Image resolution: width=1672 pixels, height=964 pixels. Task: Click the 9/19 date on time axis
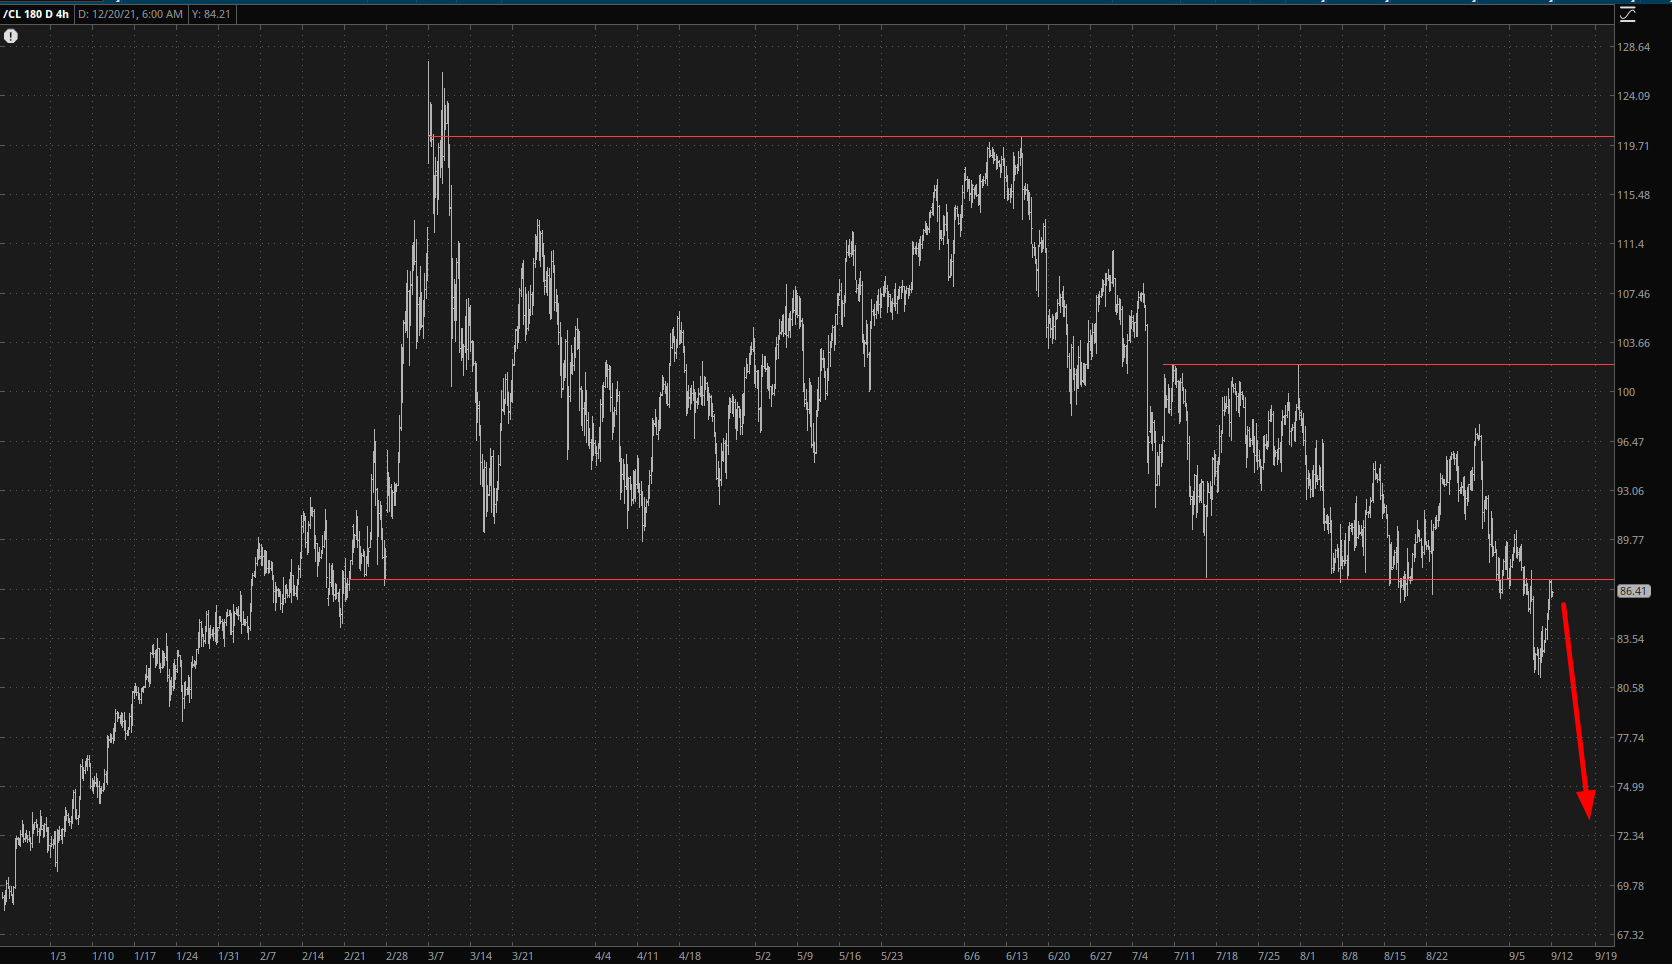pos(1605,956)
